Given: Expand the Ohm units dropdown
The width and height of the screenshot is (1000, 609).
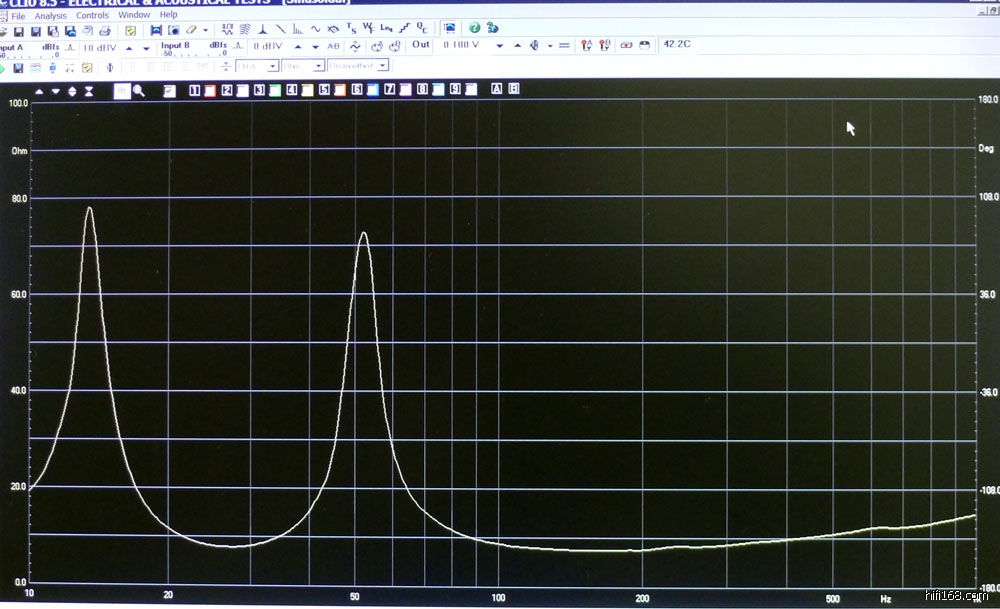Looking at the screenshot, I should [x=318, y=67].
